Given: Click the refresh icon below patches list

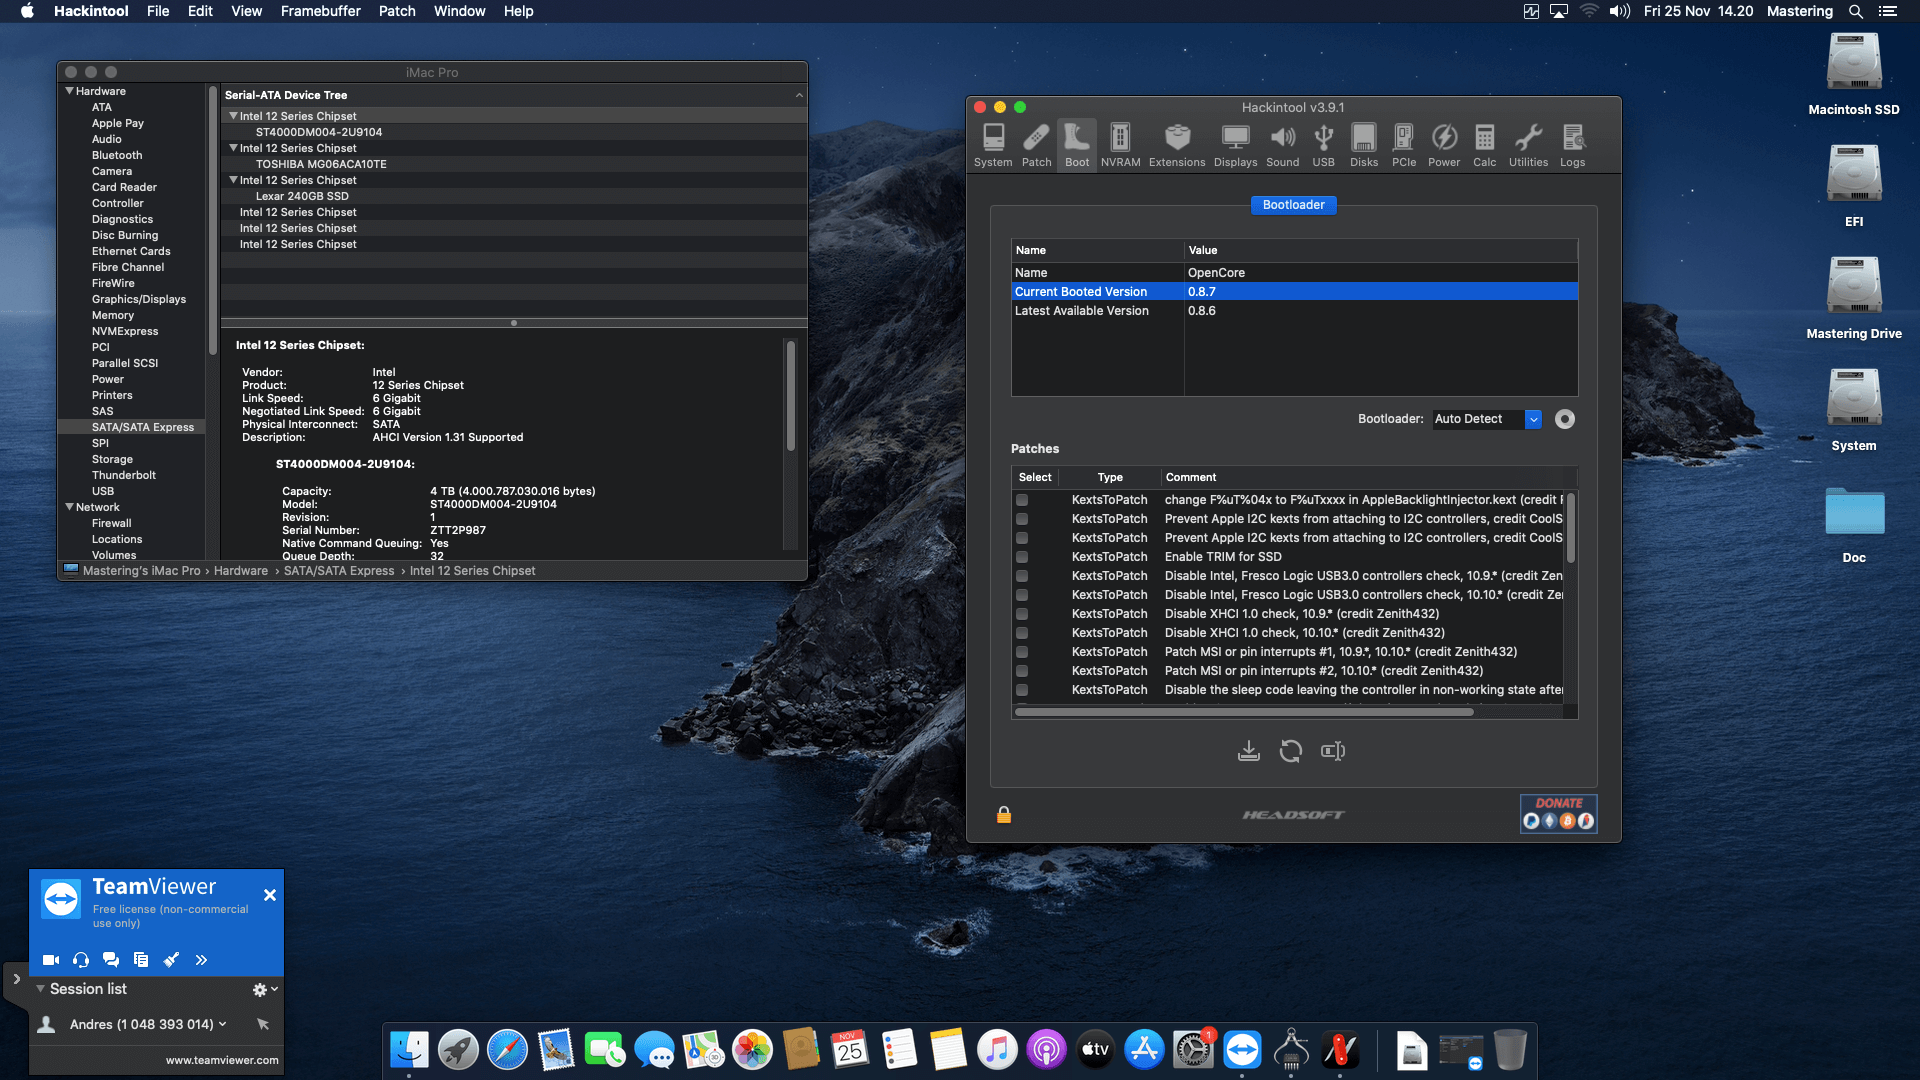Looking at the screenshot, I should tap(1291, 751).
